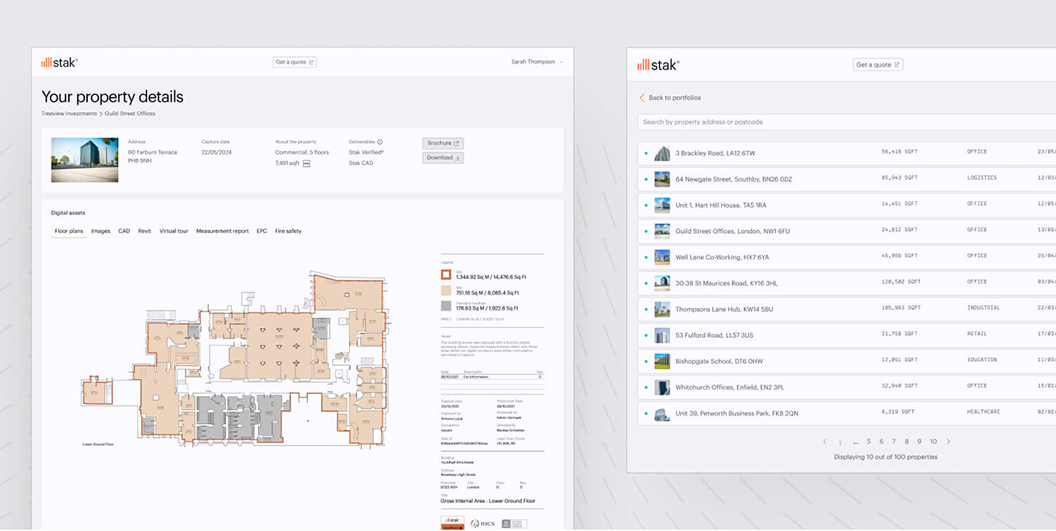Image resolution: width=1056 pixels, height=531 pixels.
Task: Click the stak logo in the portfolio list window
Action: [658, 64]
